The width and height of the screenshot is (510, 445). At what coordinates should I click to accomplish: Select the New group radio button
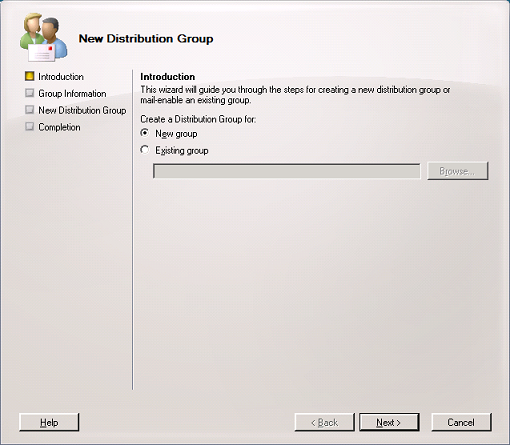145,133
